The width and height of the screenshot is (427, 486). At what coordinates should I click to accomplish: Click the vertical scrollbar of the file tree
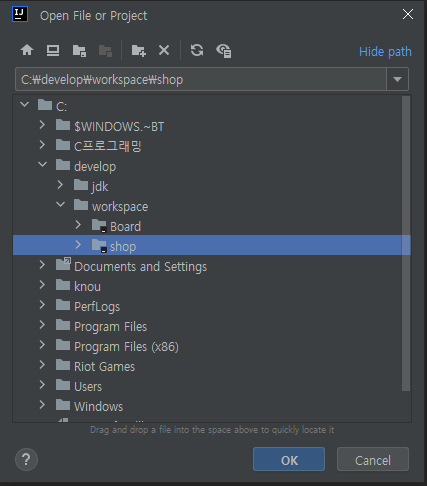[x=406, y=243]
